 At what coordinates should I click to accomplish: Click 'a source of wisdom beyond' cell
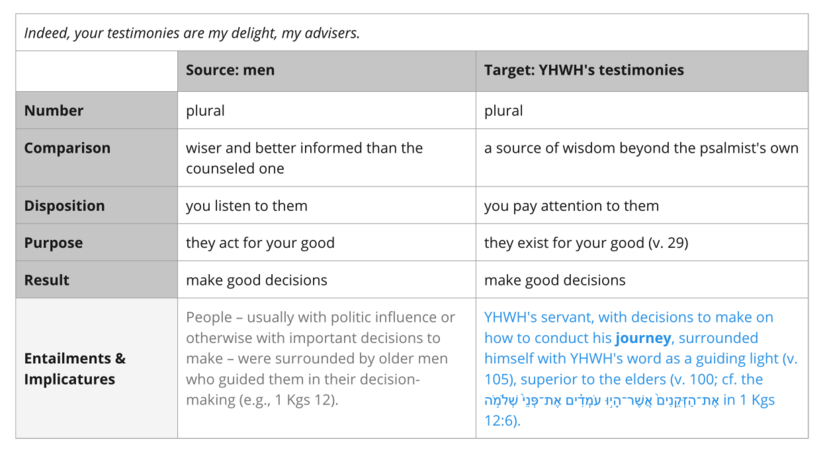tap(641, 148)
